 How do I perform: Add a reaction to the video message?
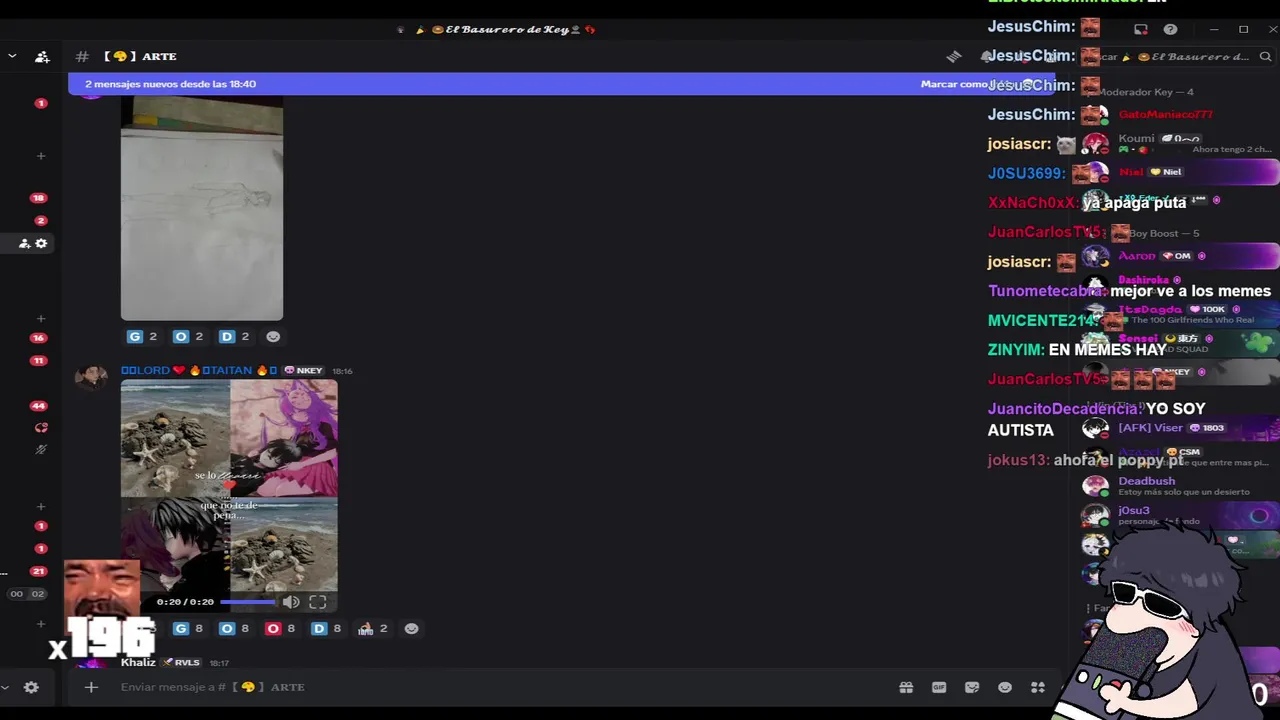point(411,628)
